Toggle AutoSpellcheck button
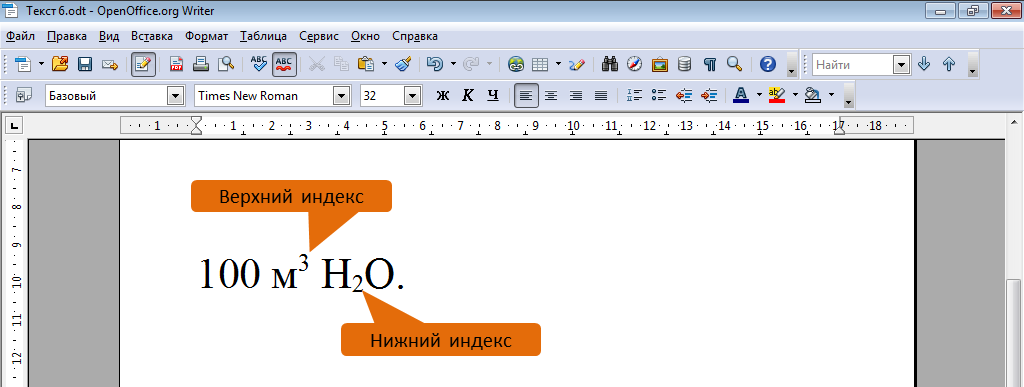 tap(284, 64)
